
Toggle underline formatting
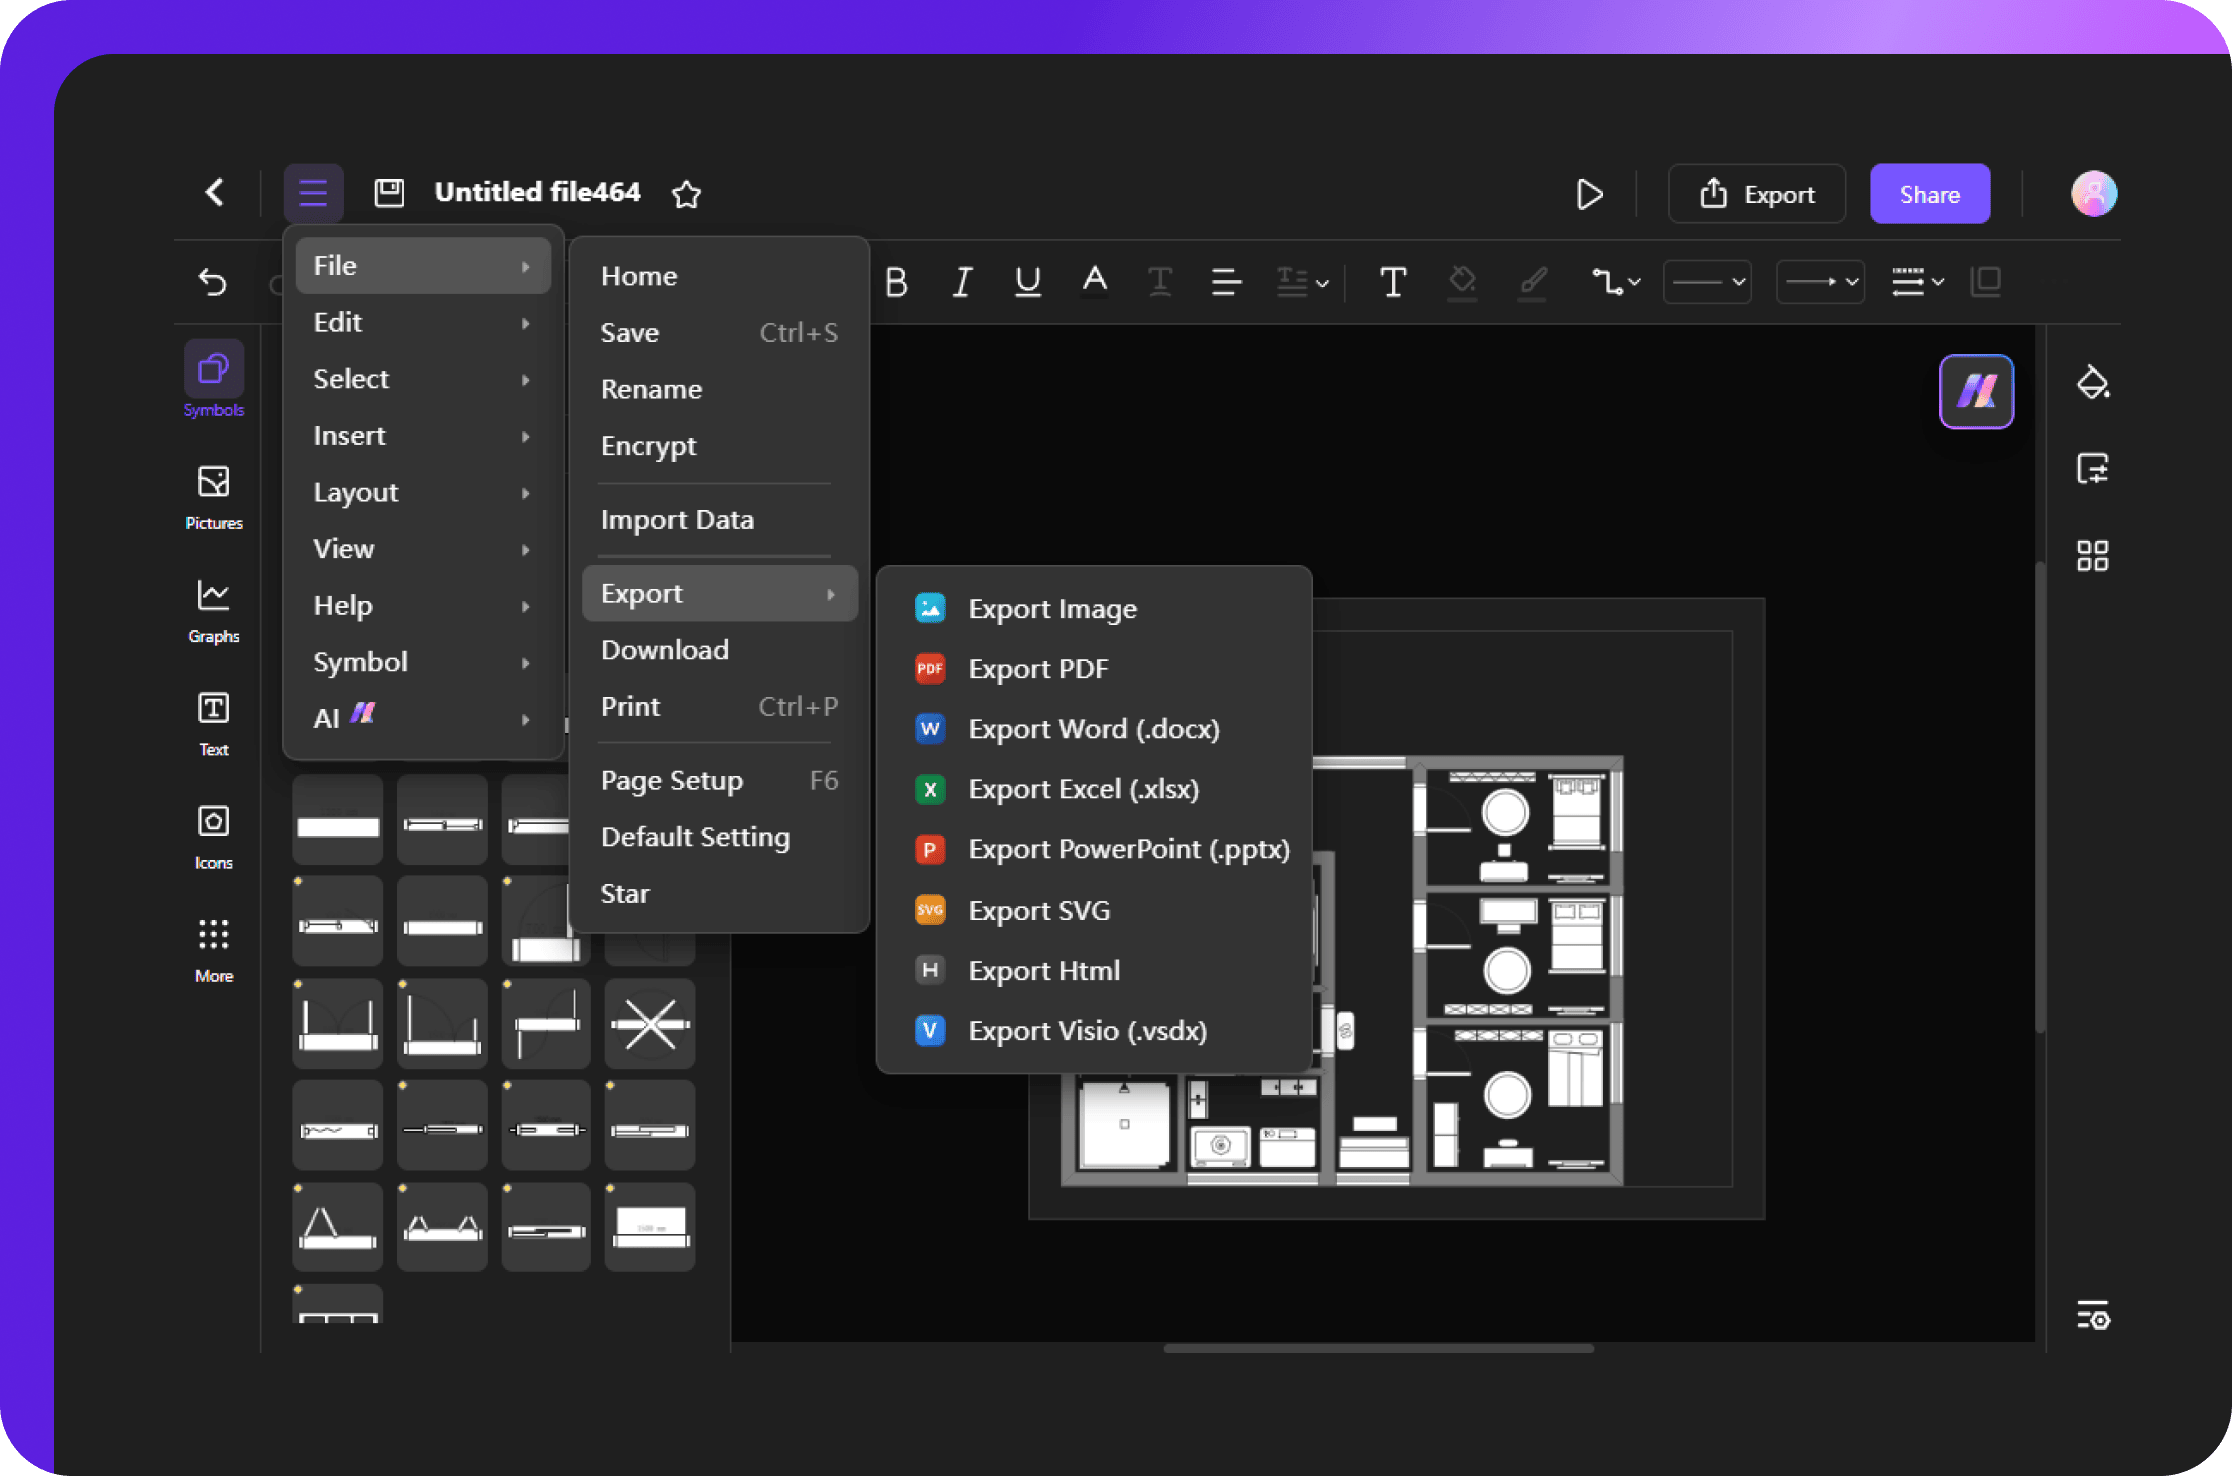[x=1028, y=282]
